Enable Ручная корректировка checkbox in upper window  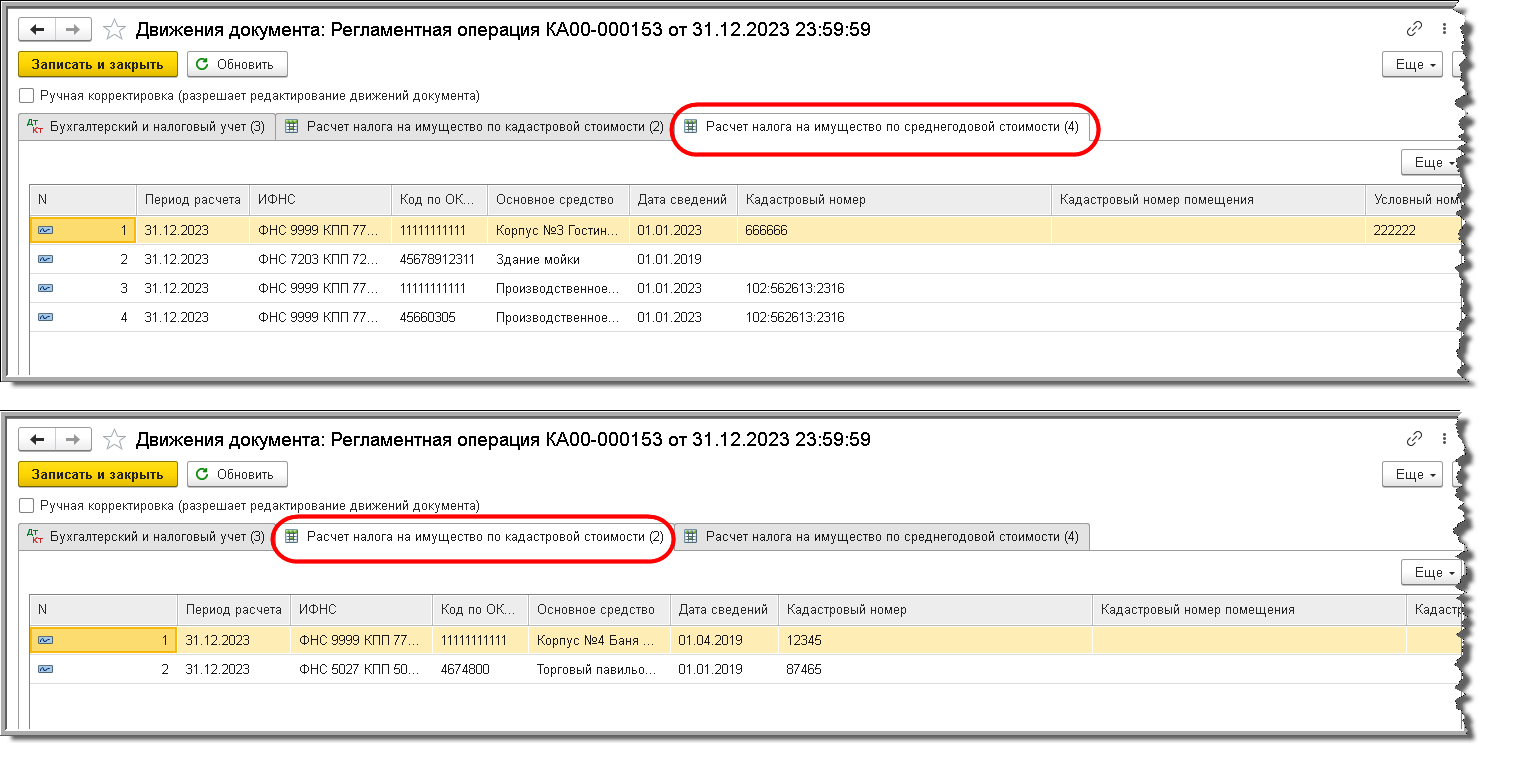coord(27,96)
